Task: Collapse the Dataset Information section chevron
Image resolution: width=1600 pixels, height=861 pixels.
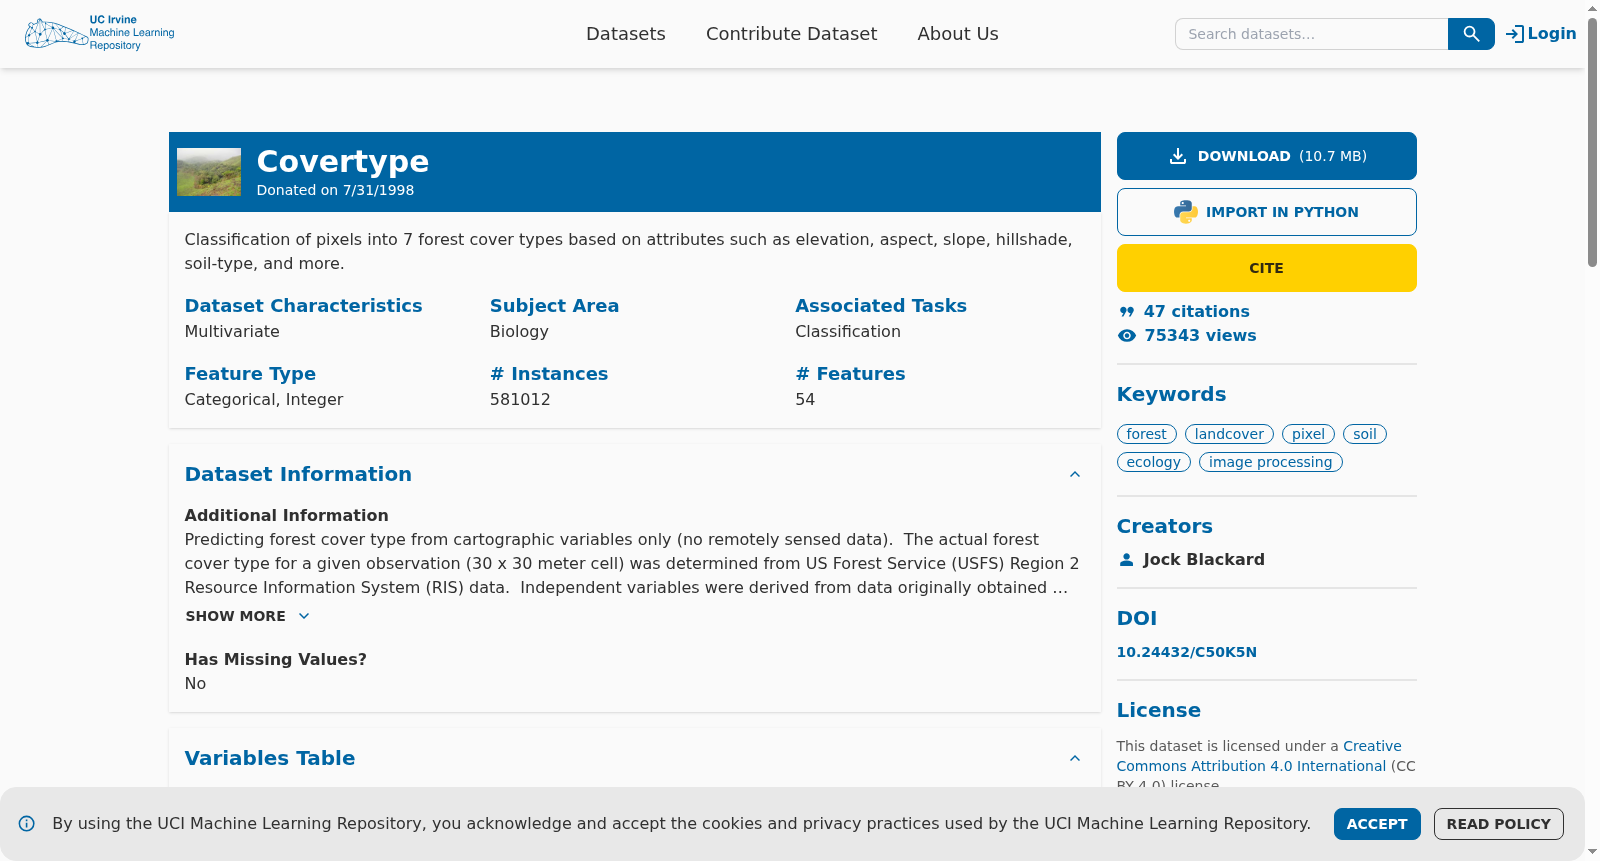Action: tap(1075, 474)
